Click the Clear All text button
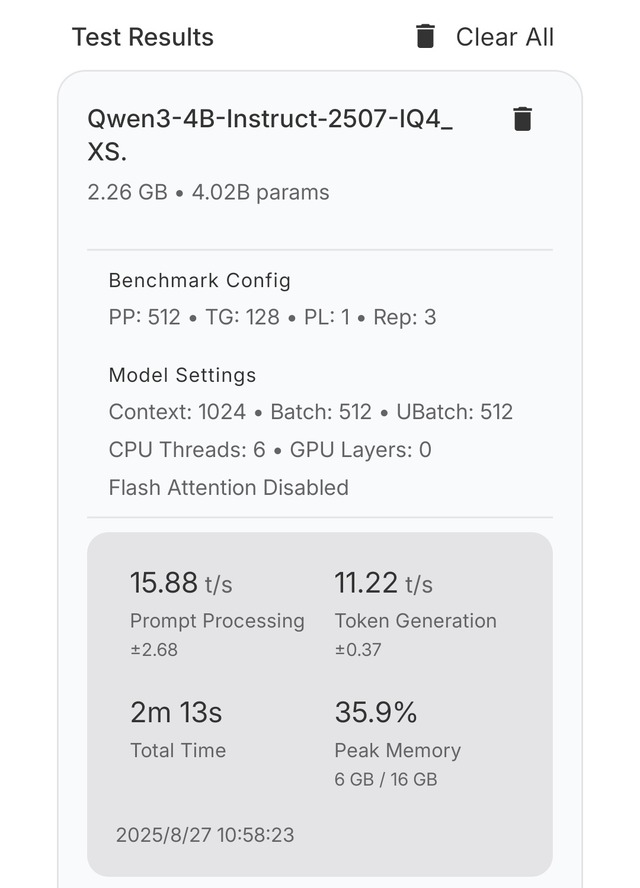Screen dimensions: 640x888 pos(505,37)
